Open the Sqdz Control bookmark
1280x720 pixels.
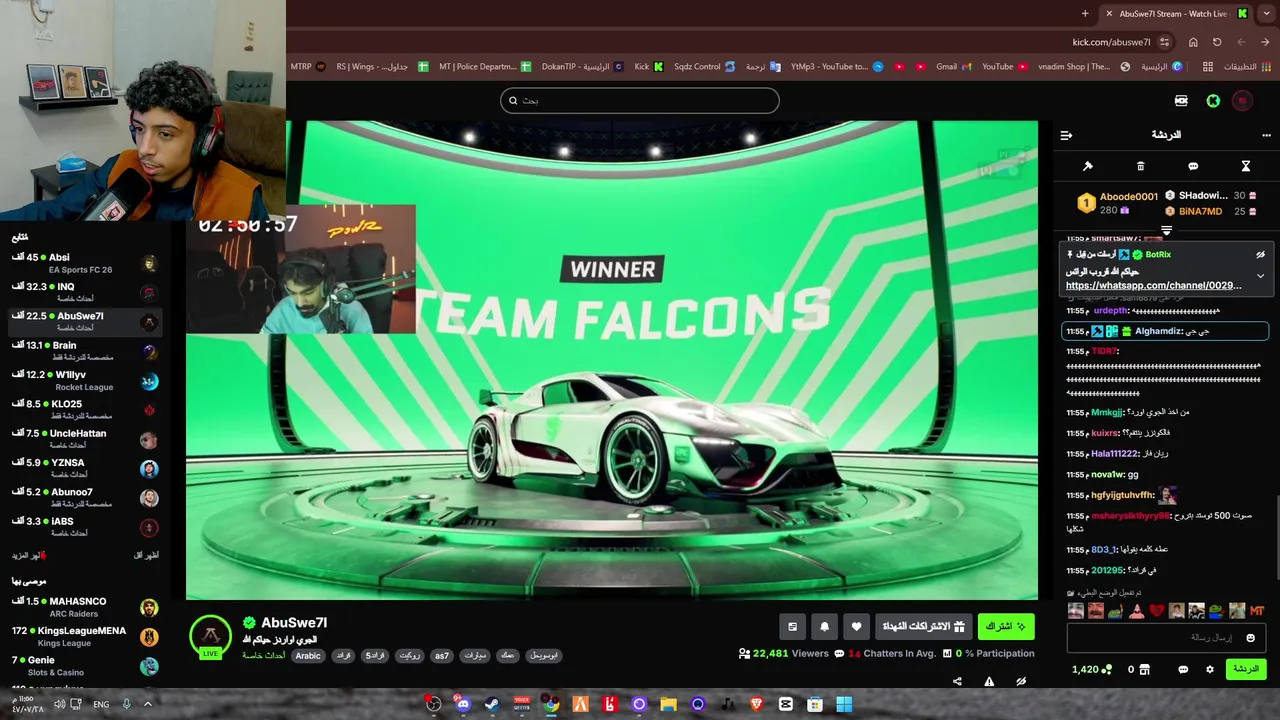click(x=705, y=67)
